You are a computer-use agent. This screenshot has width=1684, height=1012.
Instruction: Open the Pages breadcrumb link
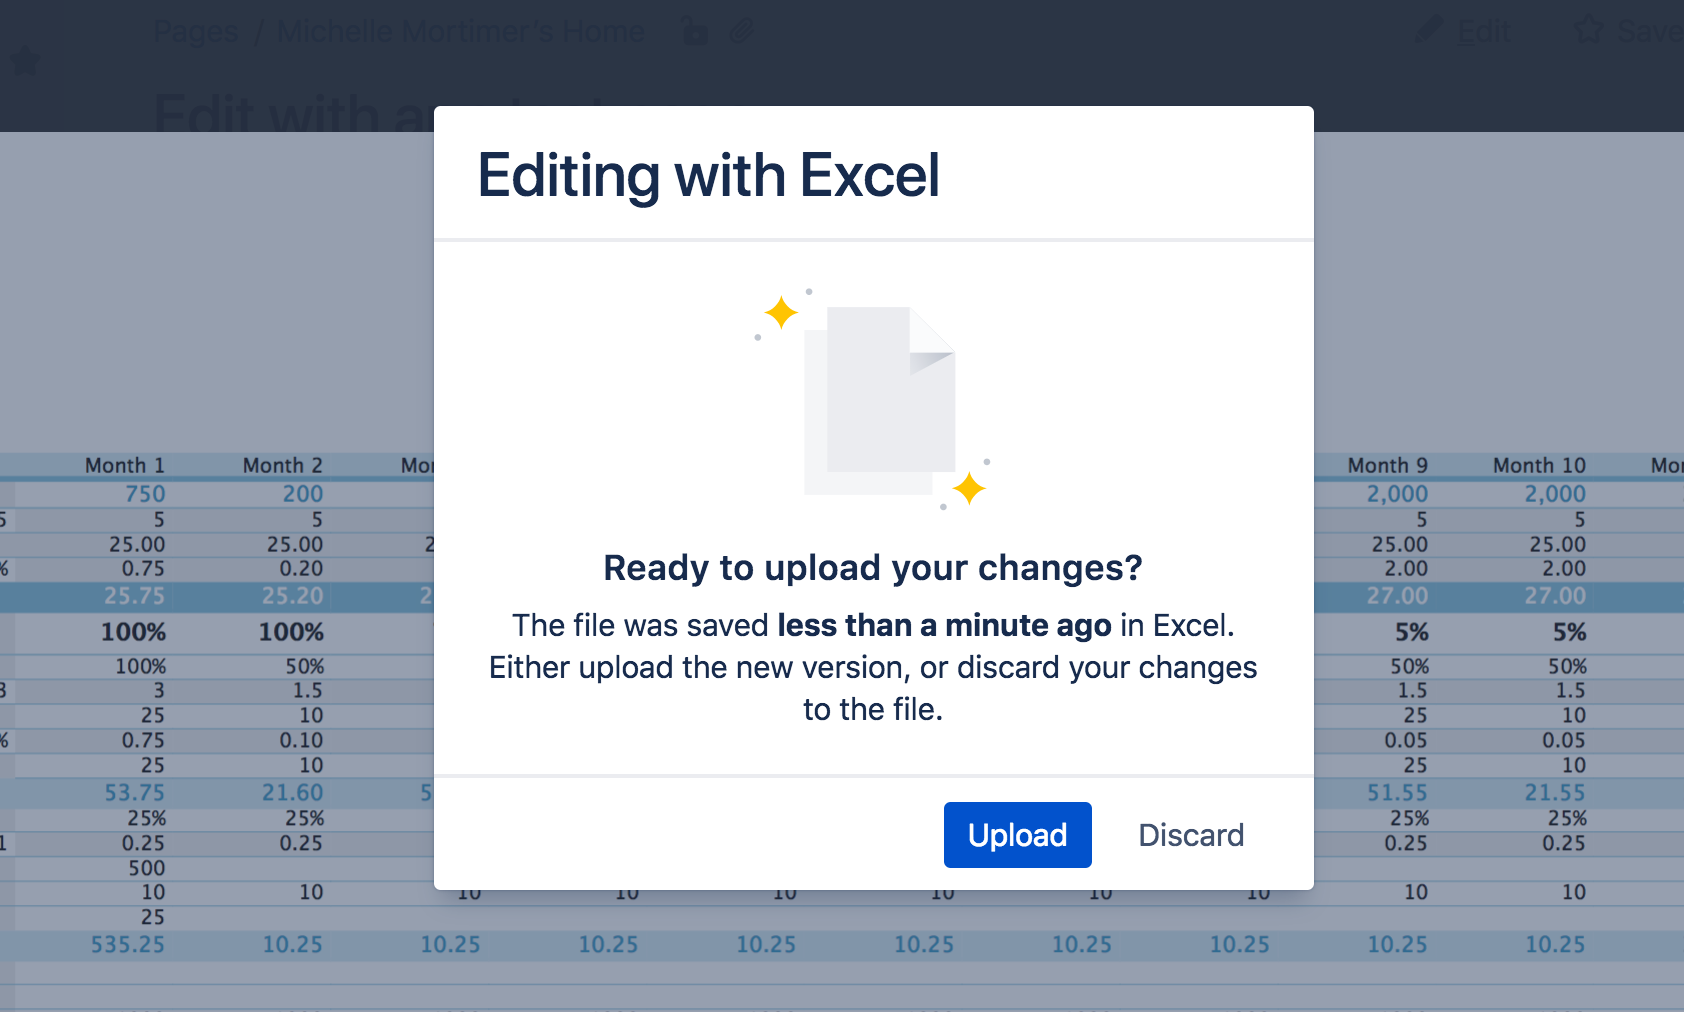pyautogui.click(x=196, y=32)
